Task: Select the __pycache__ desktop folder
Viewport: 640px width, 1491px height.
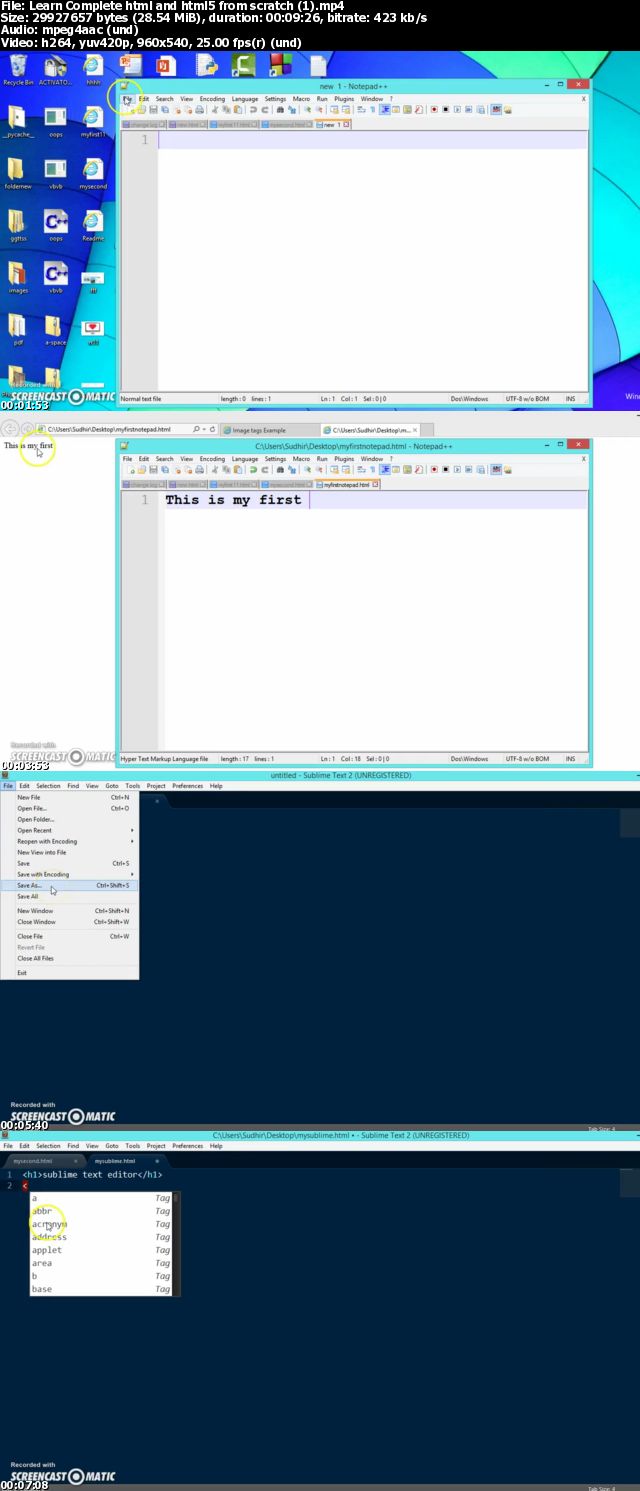Action: [x=18, y=121]
